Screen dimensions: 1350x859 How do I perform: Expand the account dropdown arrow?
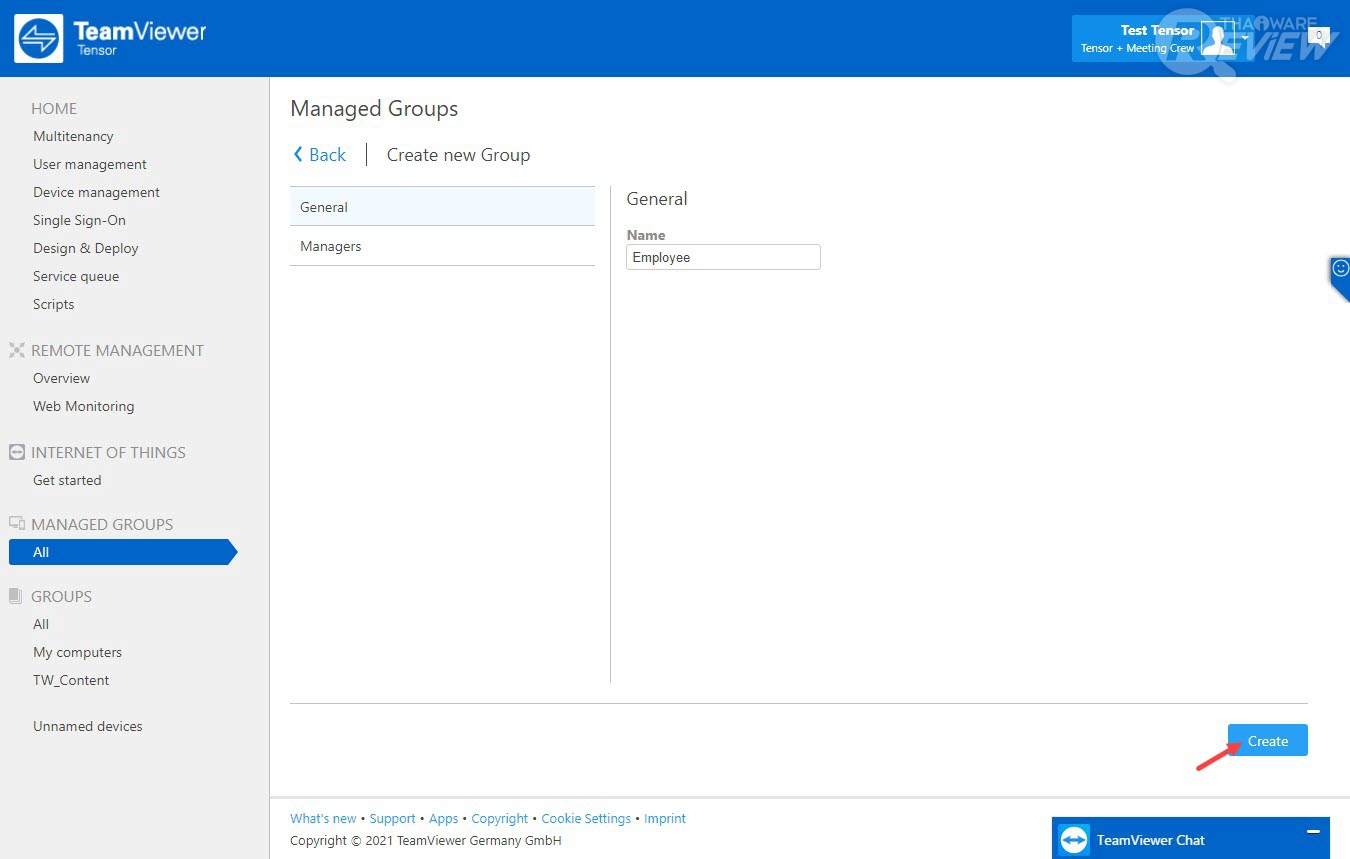coord(1245,39)
